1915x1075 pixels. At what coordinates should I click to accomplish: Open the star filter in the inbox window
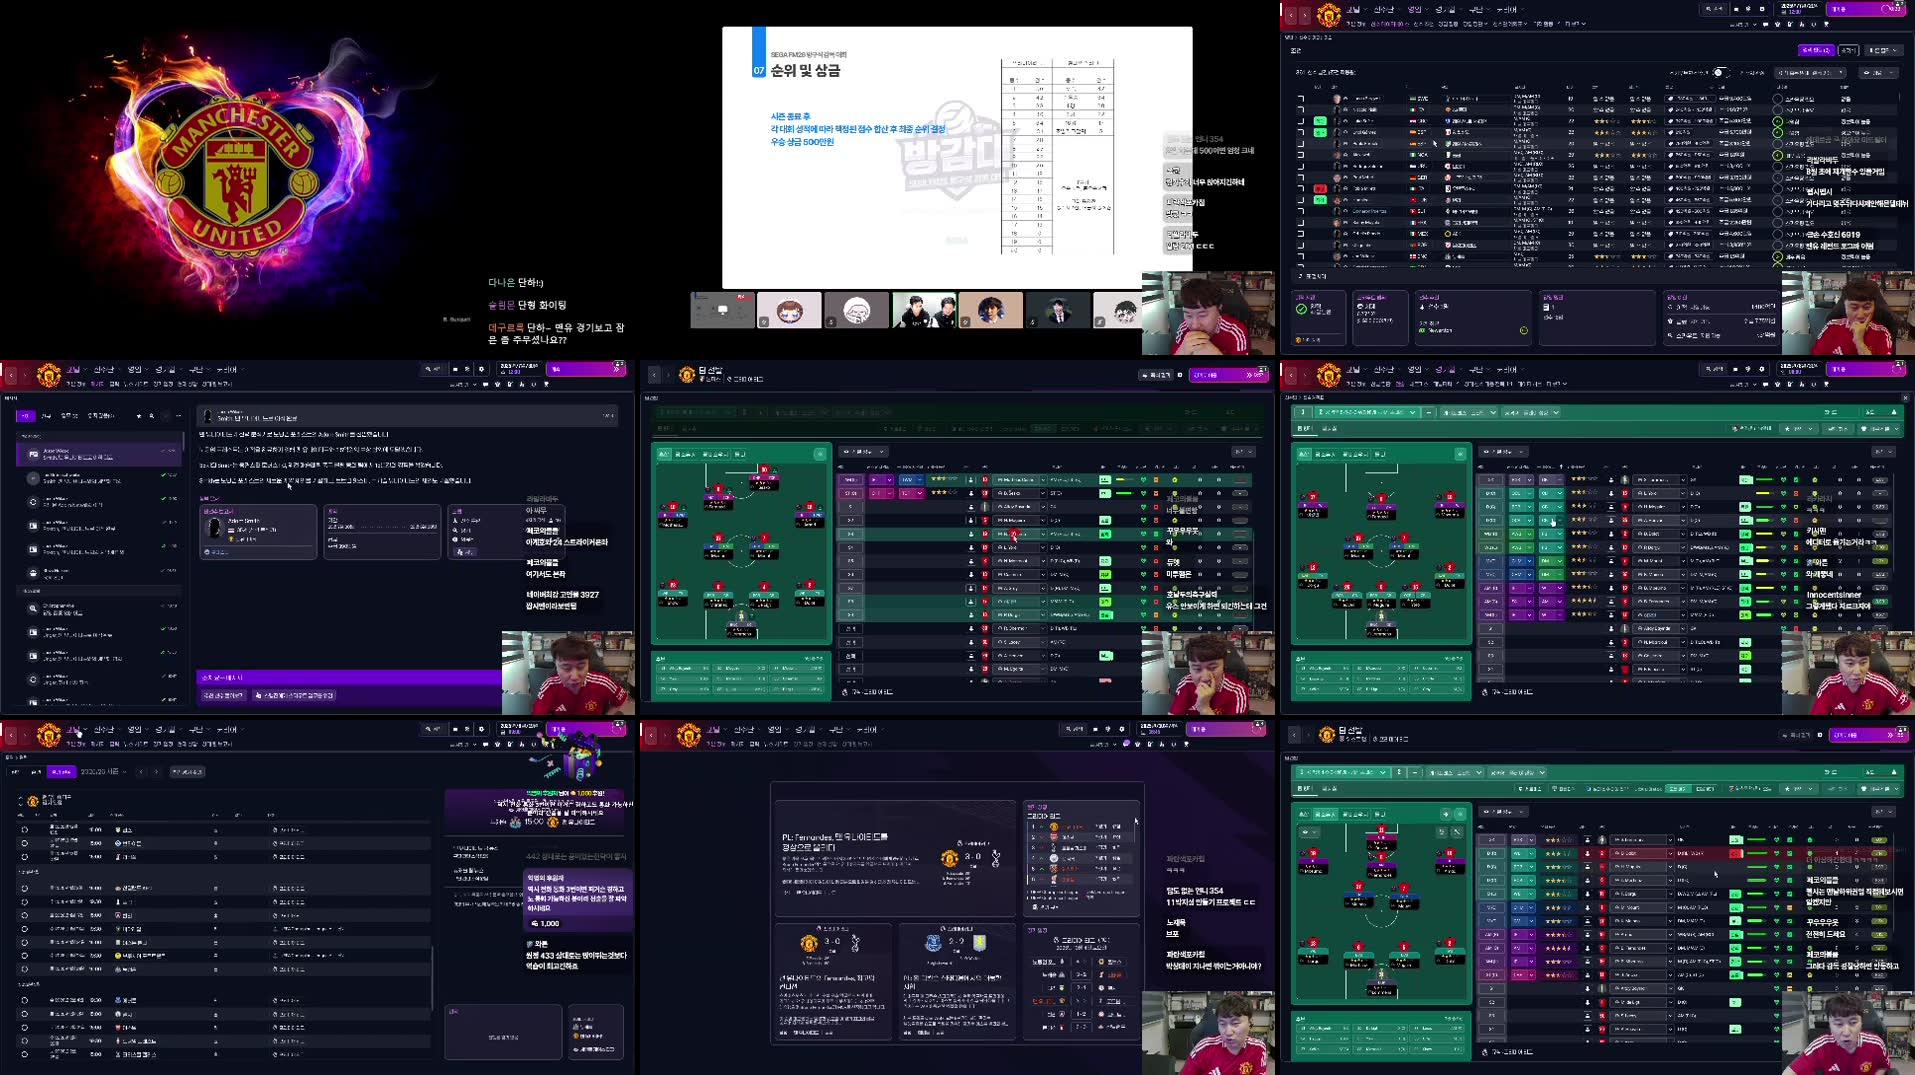click(x=138, y=416)
